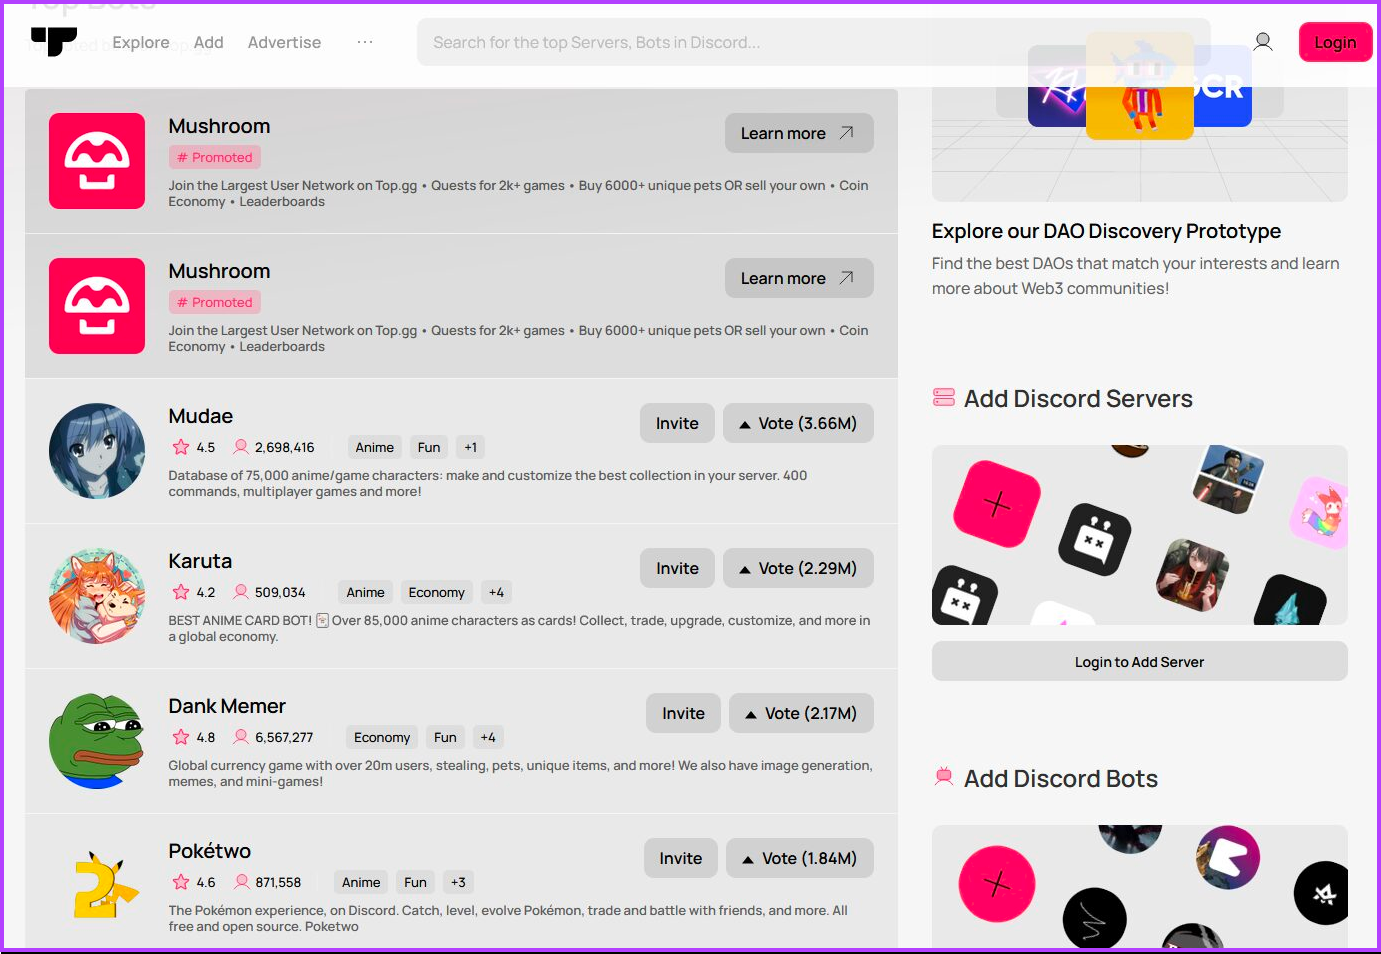Open Explore our DAO Discovery Prototype heading
1381x954 pixels.
1106,231
